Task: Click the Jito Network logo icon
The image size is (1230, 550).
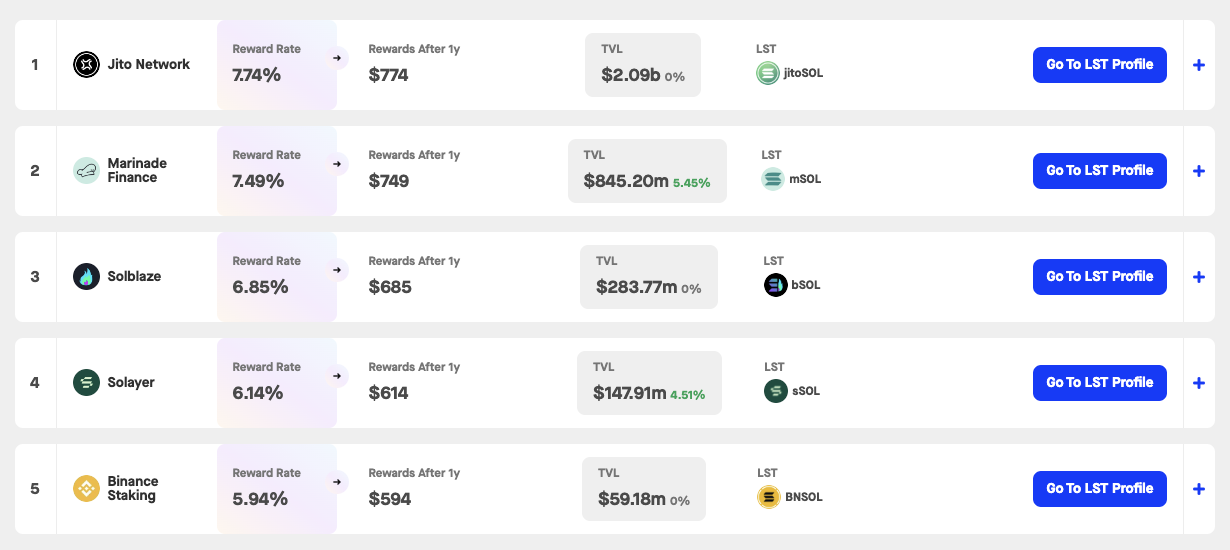Action: point(87,65)
